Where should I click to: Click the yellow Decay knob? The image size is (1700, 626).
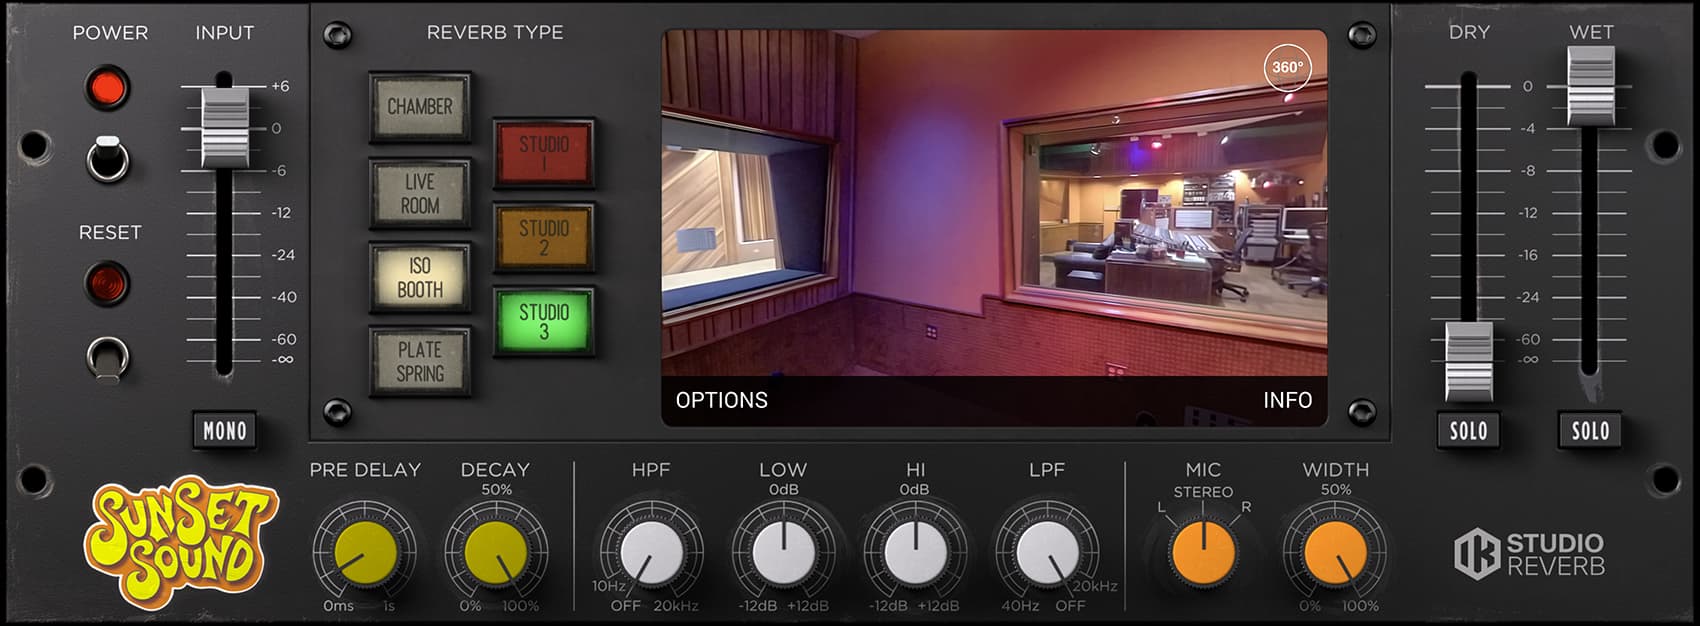tap(496, 553)
